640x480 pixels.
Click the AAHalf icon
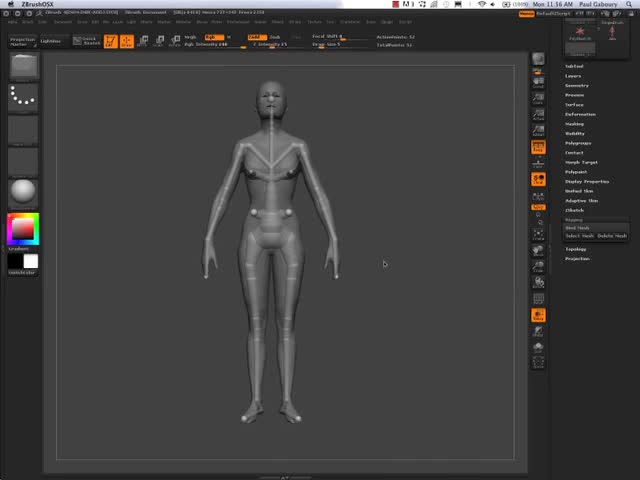click(538, 131)
